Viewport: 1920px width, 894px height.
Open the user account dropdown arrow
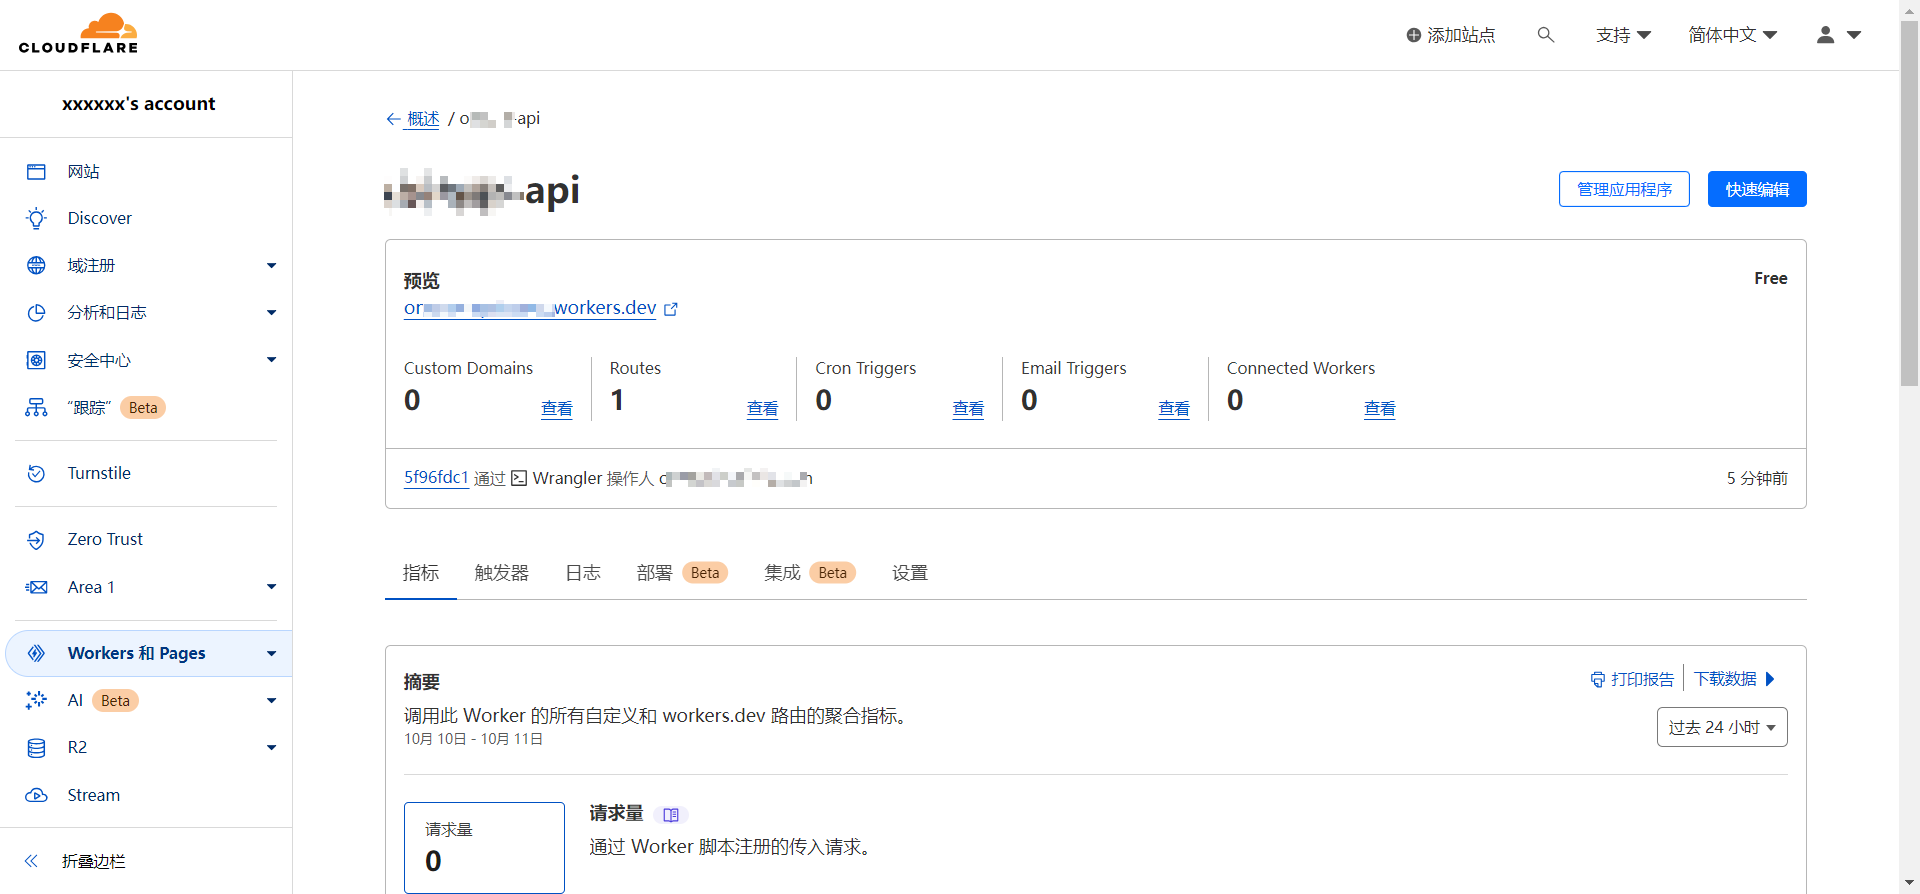(x=1854, y=35)
